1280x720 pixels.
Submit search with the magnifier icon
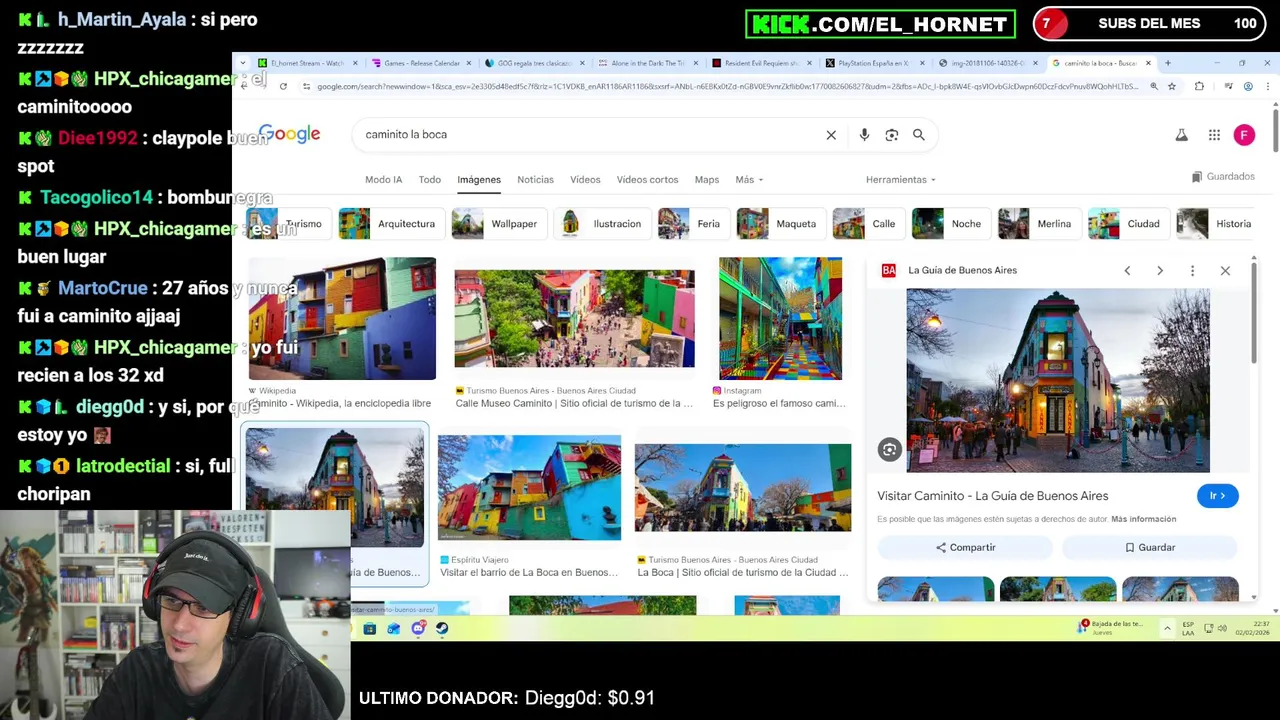pyautogui.click(x=918, y=135)
